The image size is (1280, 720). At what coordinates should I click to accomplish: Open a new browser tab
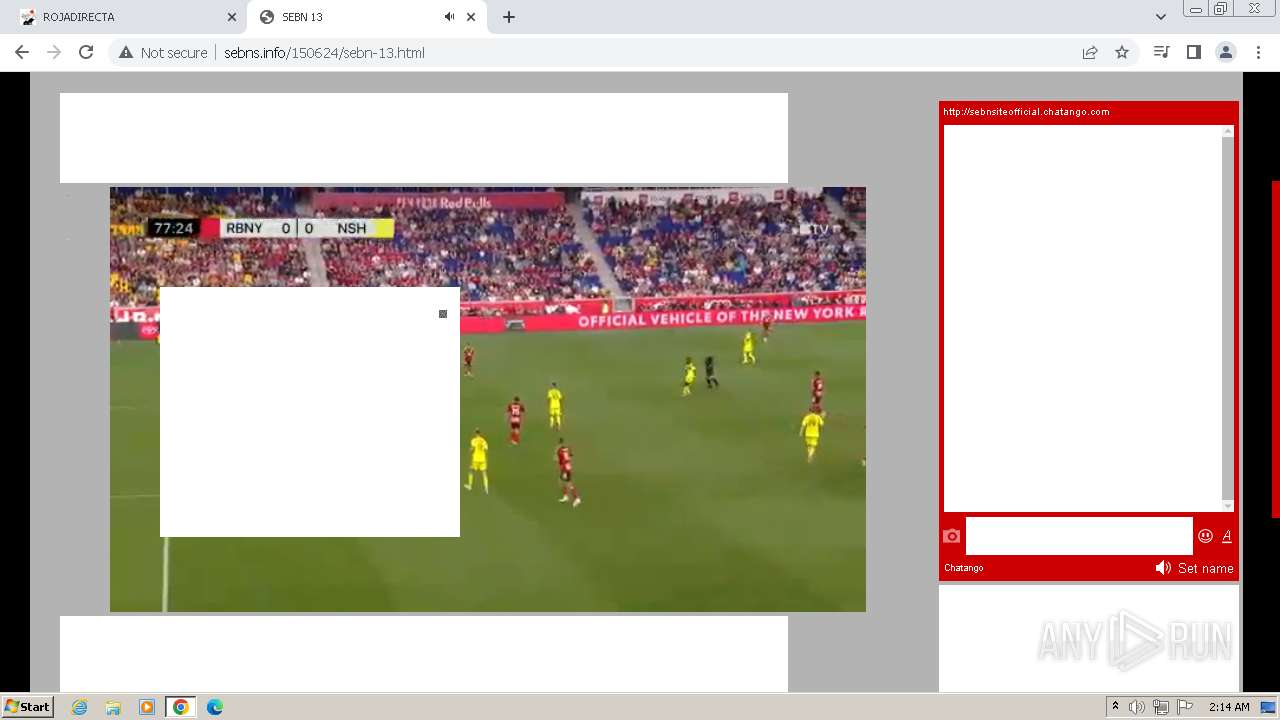509,17
